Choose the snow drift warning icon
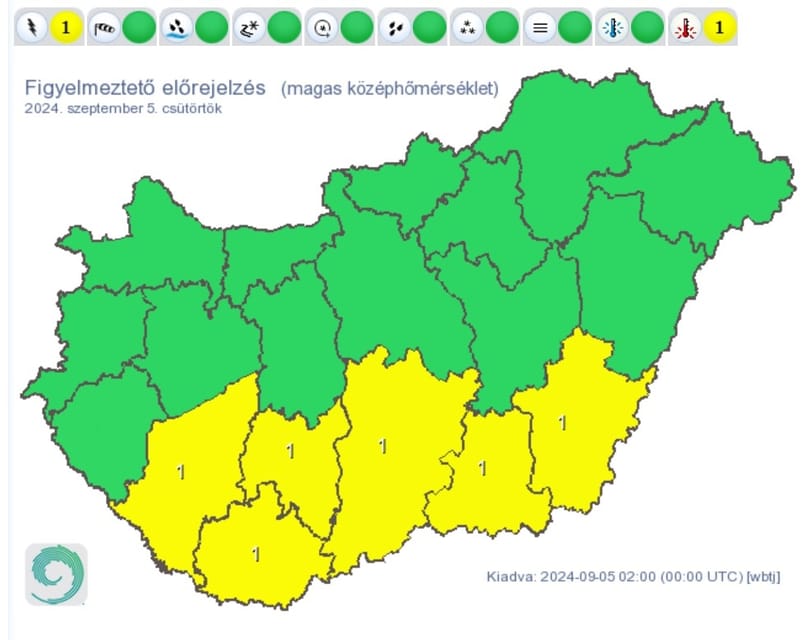The width and height of the screenshot is (810, 640). (250, 27)
